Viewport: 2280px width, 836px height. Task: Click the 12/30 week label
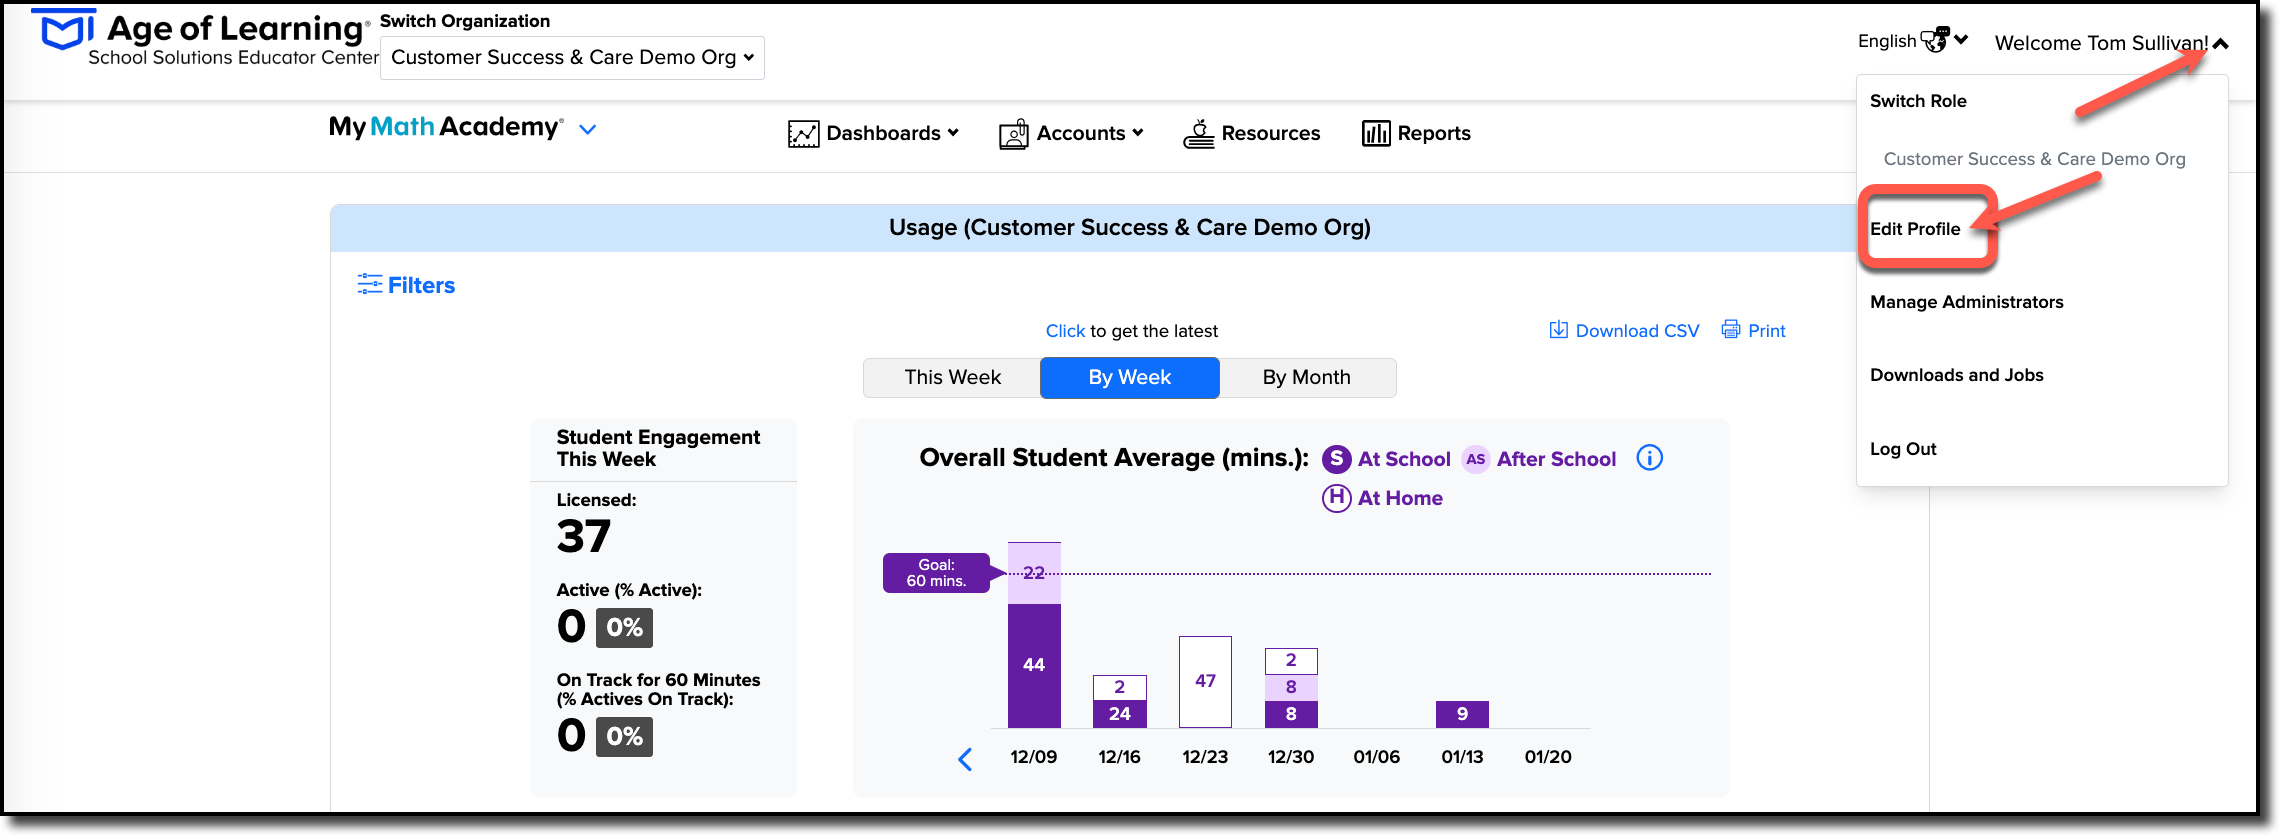[1291, 757]
